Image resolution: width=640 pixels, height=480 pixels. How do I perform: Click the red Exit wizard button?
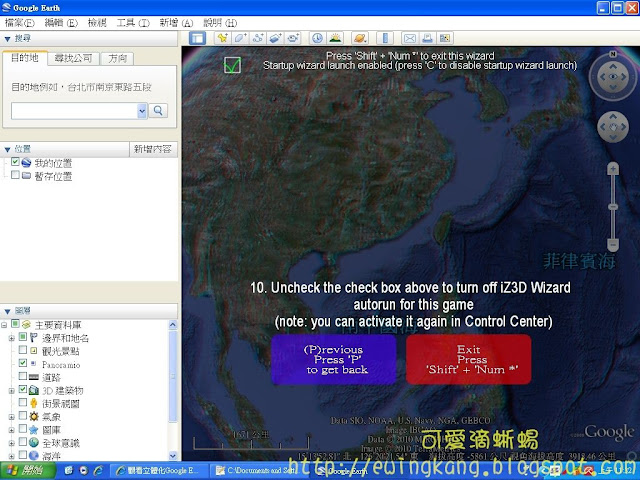[469, 360]
